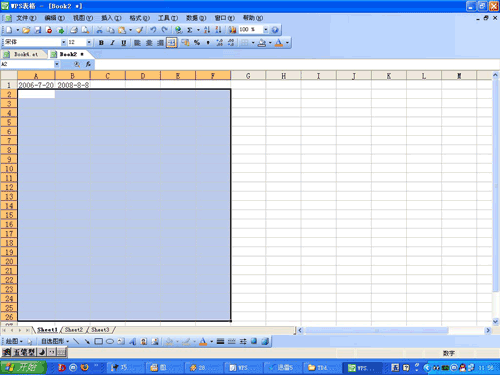
Task: Click the QQ penguin tray icon
Action: (x=463, y=368)
